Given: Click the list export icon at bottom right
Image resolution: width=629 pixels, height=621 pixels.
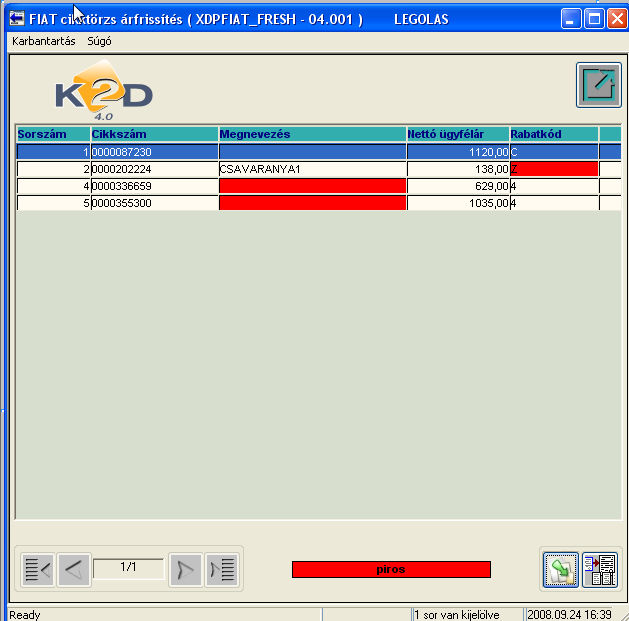Looking at the screenshot, I should point(600,570).
